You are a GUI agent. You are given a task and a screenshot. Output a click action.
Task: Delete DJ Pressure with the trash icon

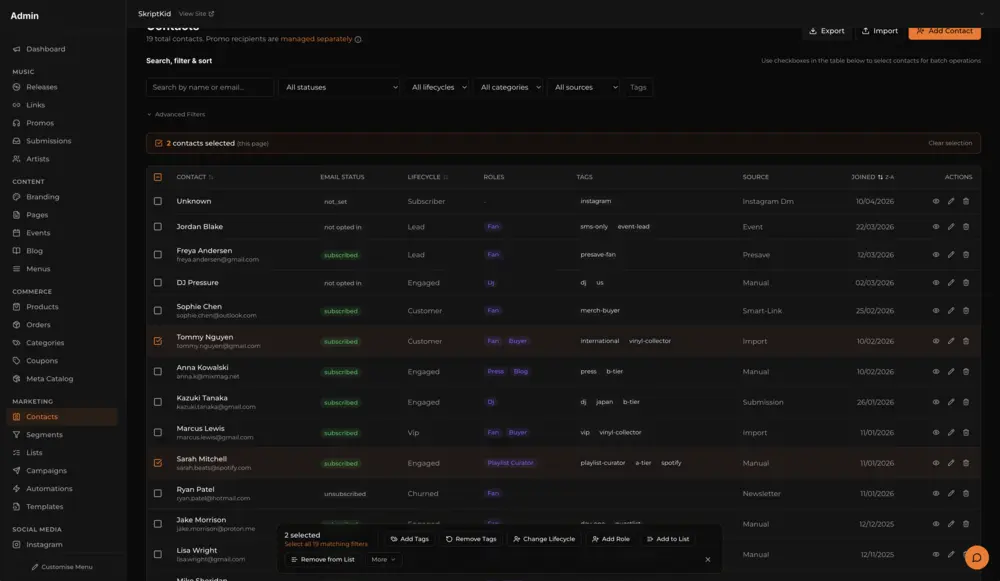(x=965, y=283)
